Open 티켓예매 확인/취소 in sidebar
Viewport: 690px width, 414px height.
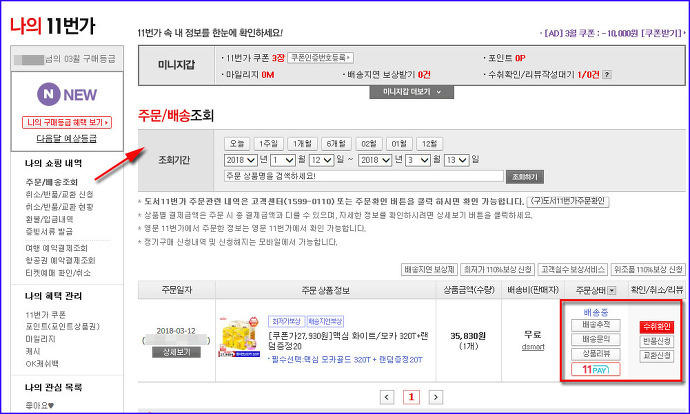pos(58,273)
